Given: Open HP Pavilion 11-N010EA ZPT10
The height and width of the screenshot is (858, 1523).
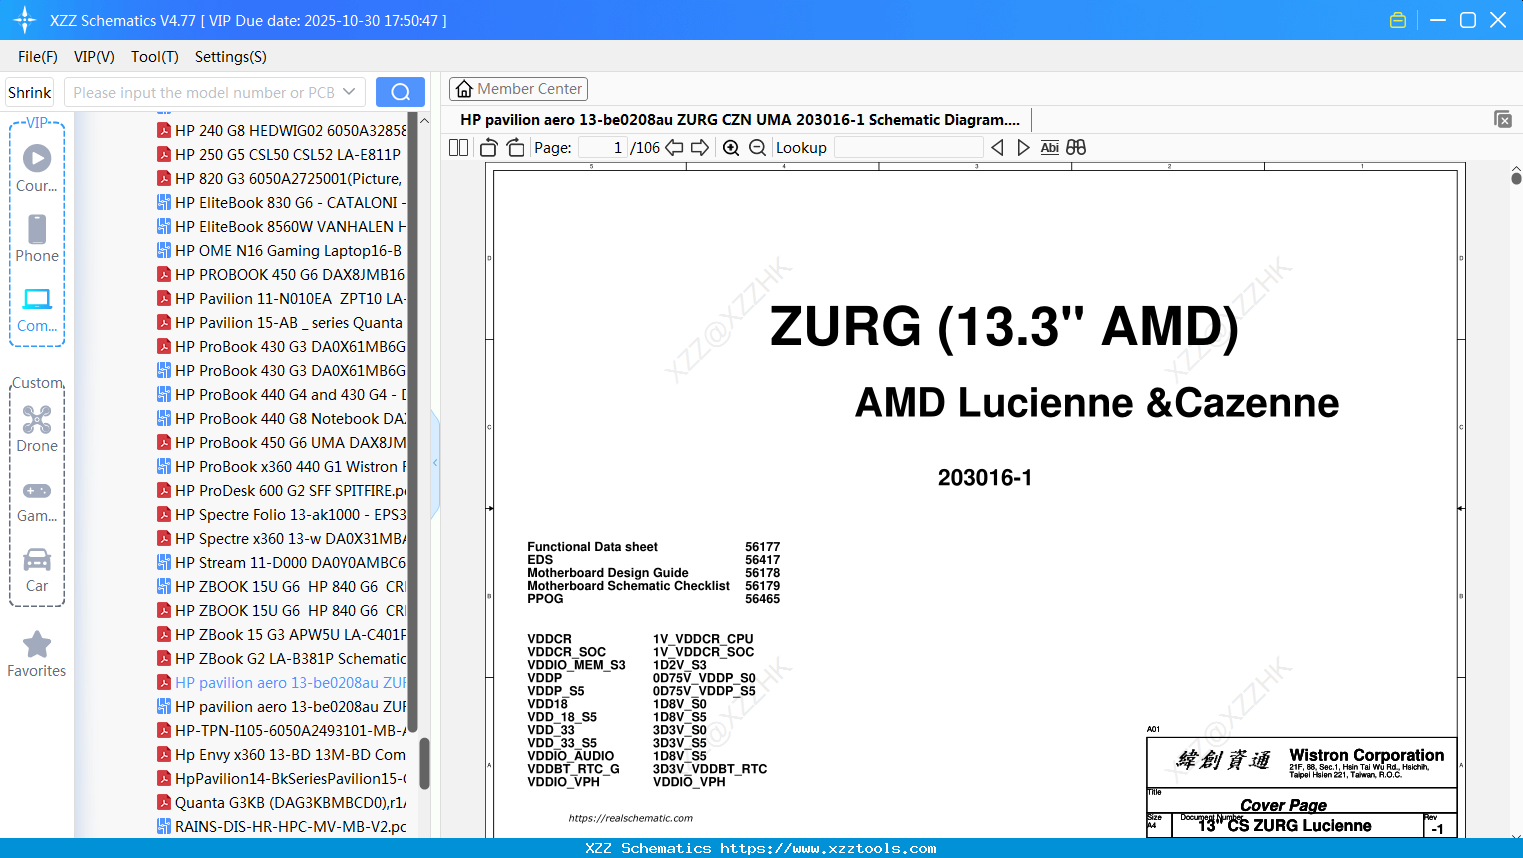Looking at the screenshot, I should [282, 298].
